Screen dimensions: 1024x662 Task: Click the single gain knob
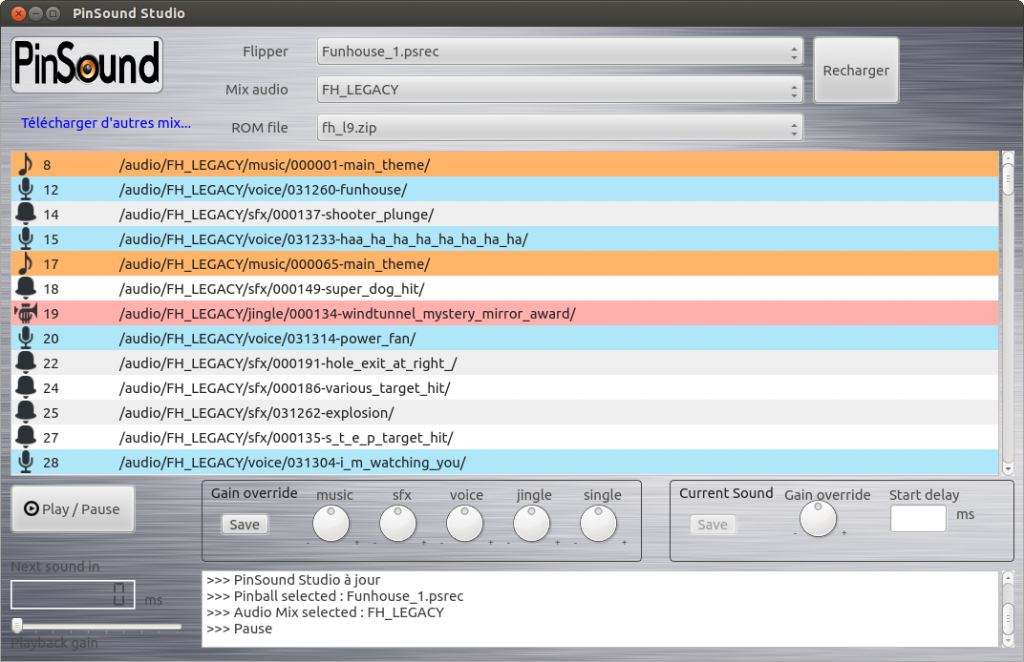pyautogui.click(x=598, y=523)
